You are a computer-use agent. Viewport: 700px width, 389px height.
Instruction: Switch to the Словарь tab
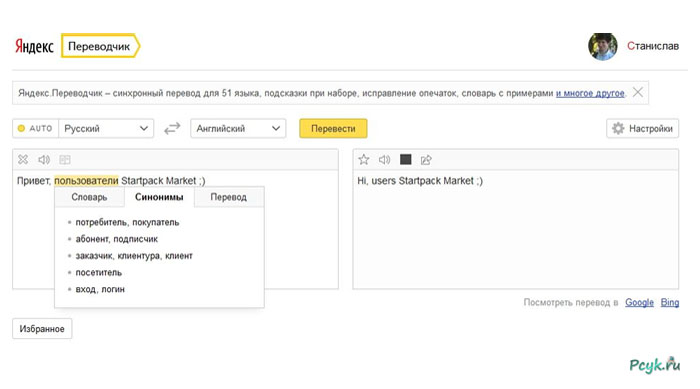89,197
